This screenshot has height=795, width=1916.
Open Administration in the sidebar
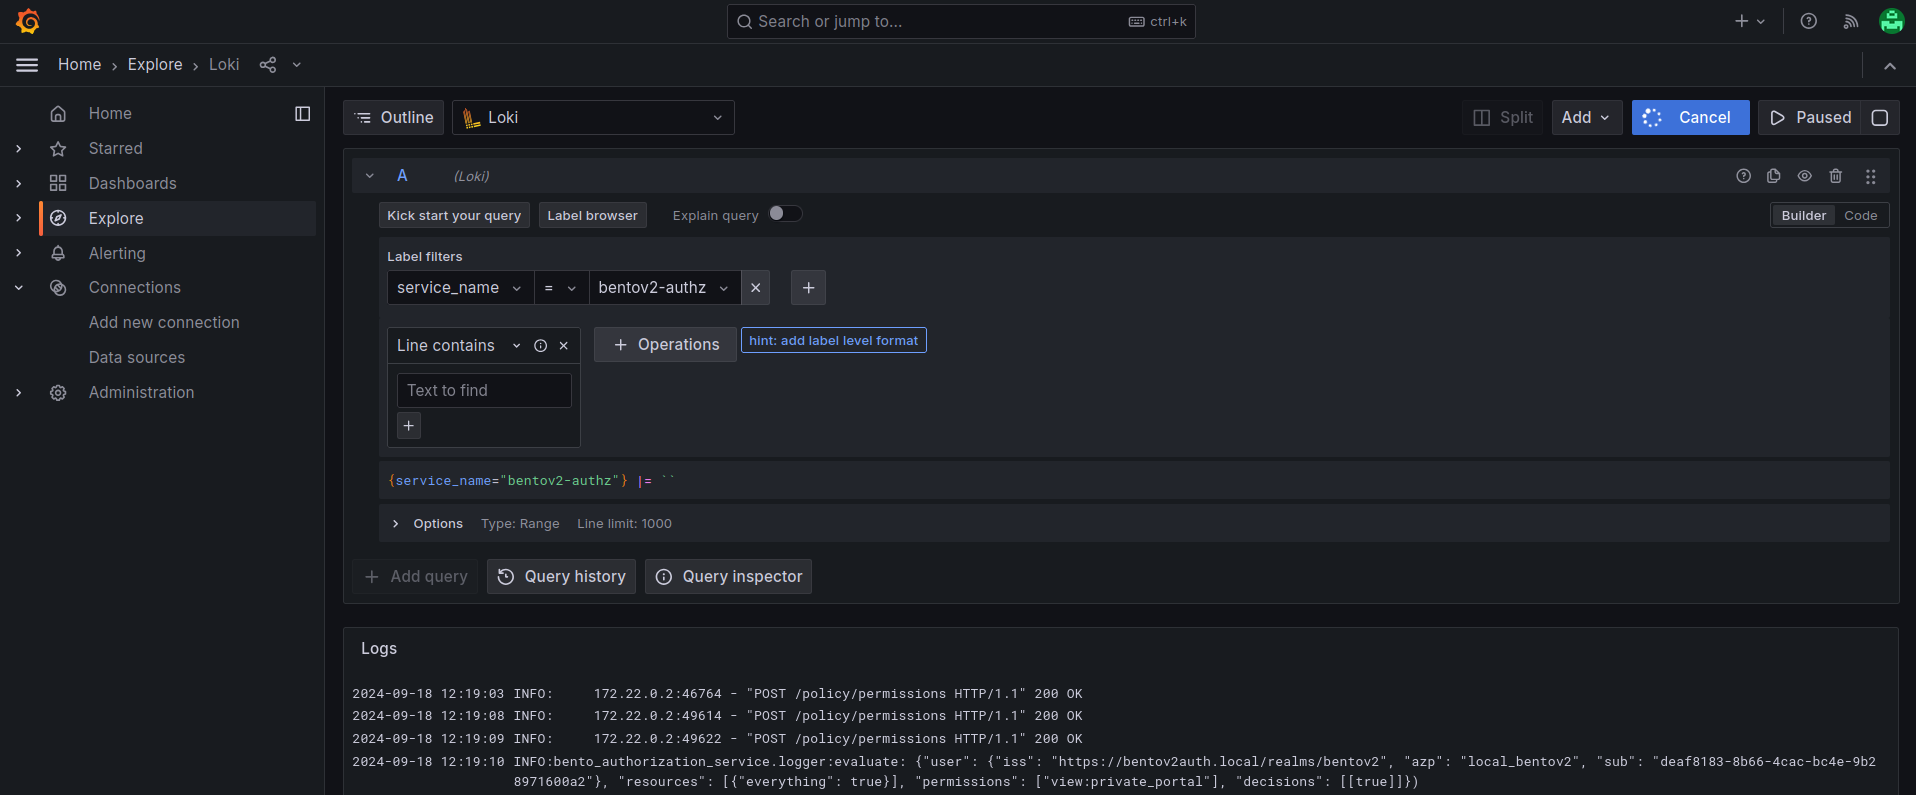click(141, 393)
